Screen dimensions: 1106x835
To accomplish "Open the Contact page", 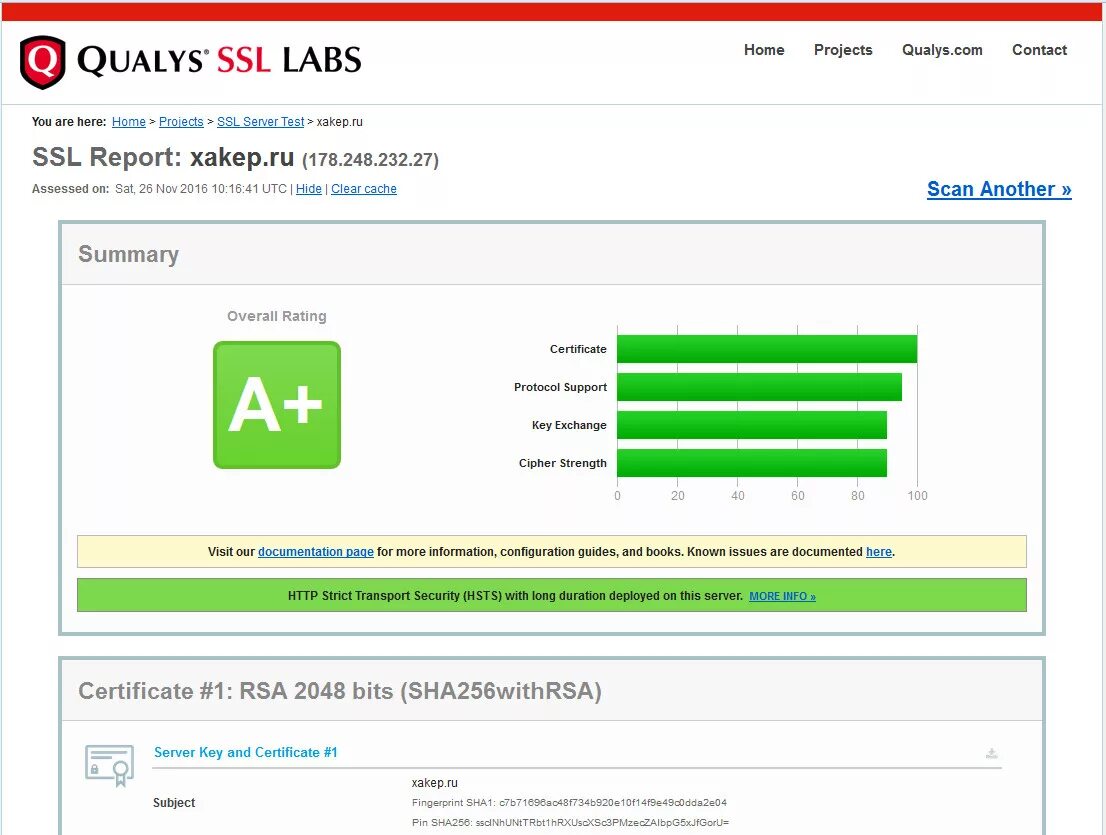I will pos(1039,50).
